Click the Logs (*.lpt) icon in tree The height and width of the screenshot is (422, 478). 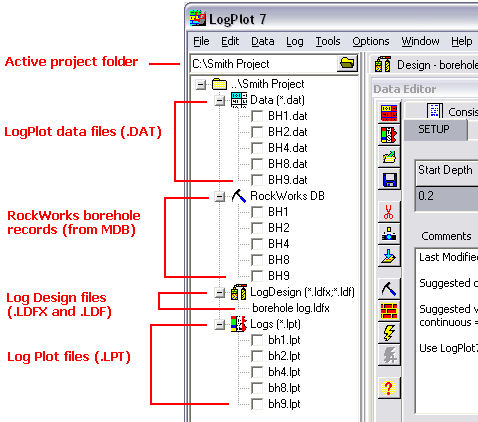pyautogui.click(x=239, y=324)
